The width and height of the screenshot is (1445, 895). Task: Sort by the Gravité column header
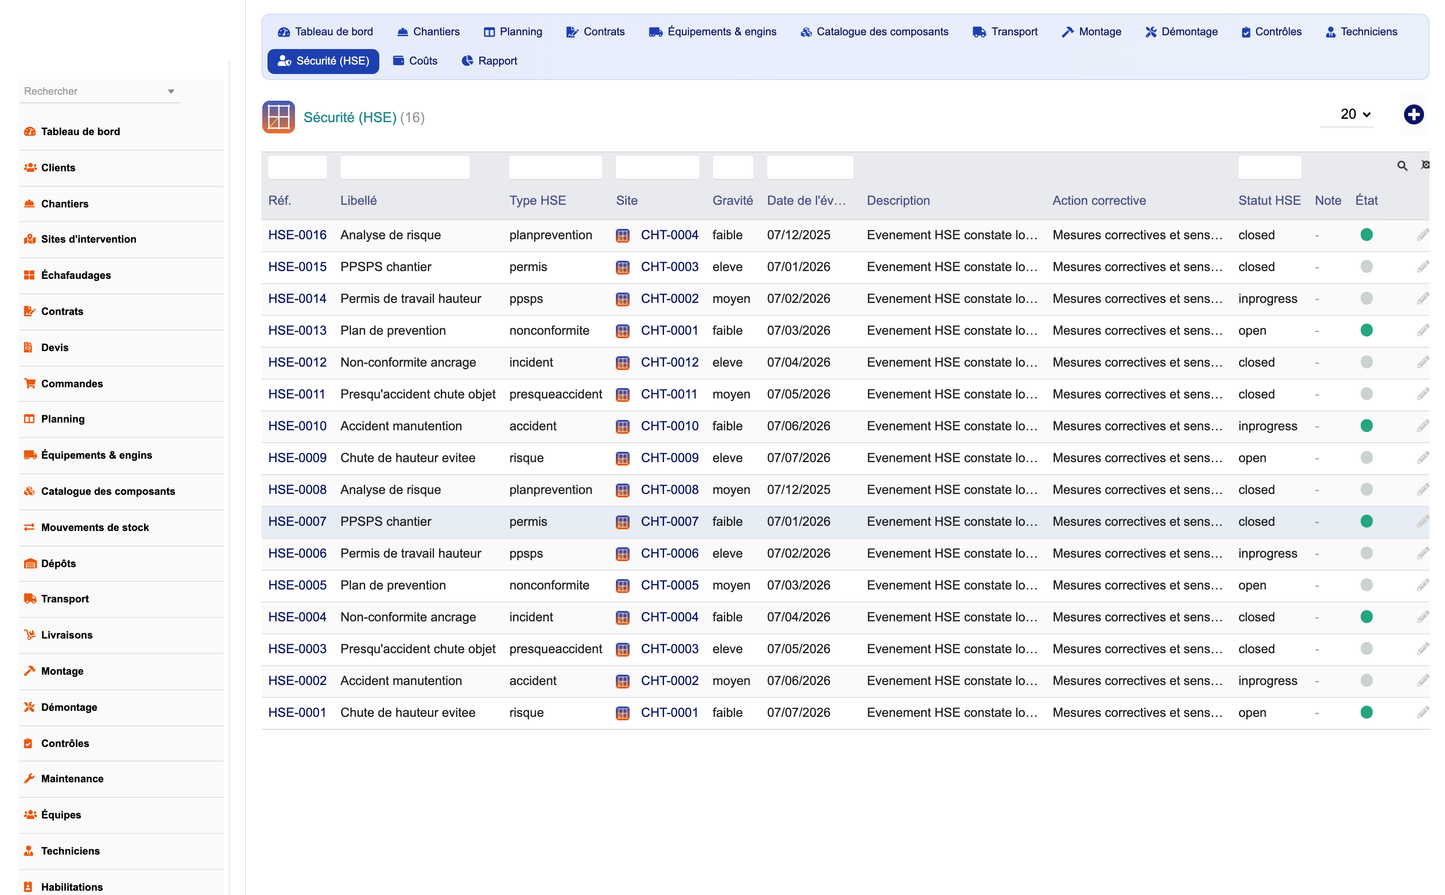click(x=732, y=201)
